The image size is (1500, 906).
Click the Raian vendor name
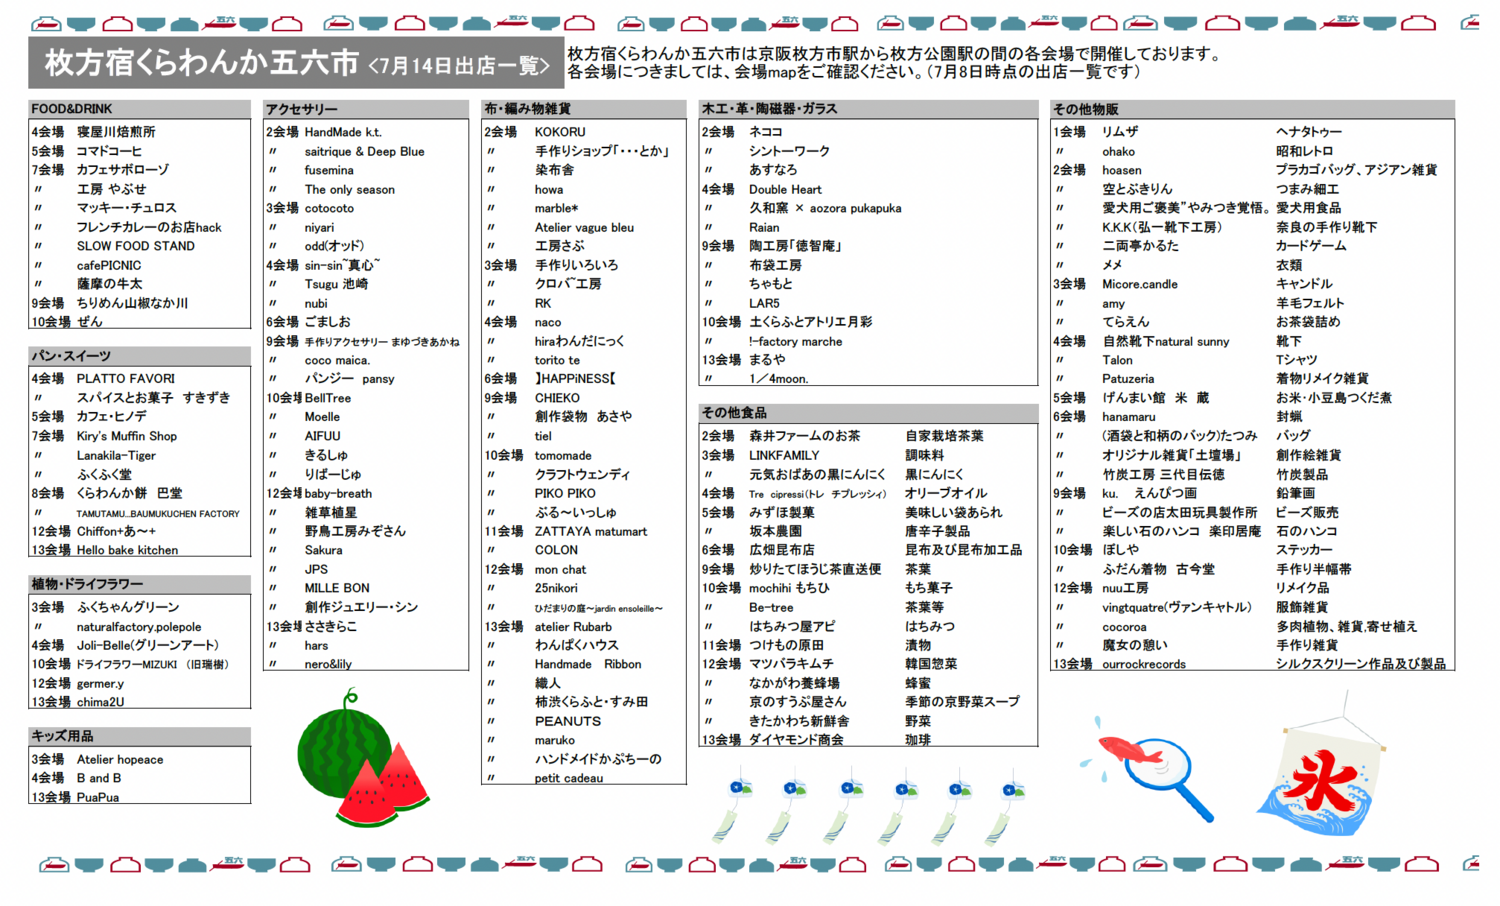tap(764, 227)
